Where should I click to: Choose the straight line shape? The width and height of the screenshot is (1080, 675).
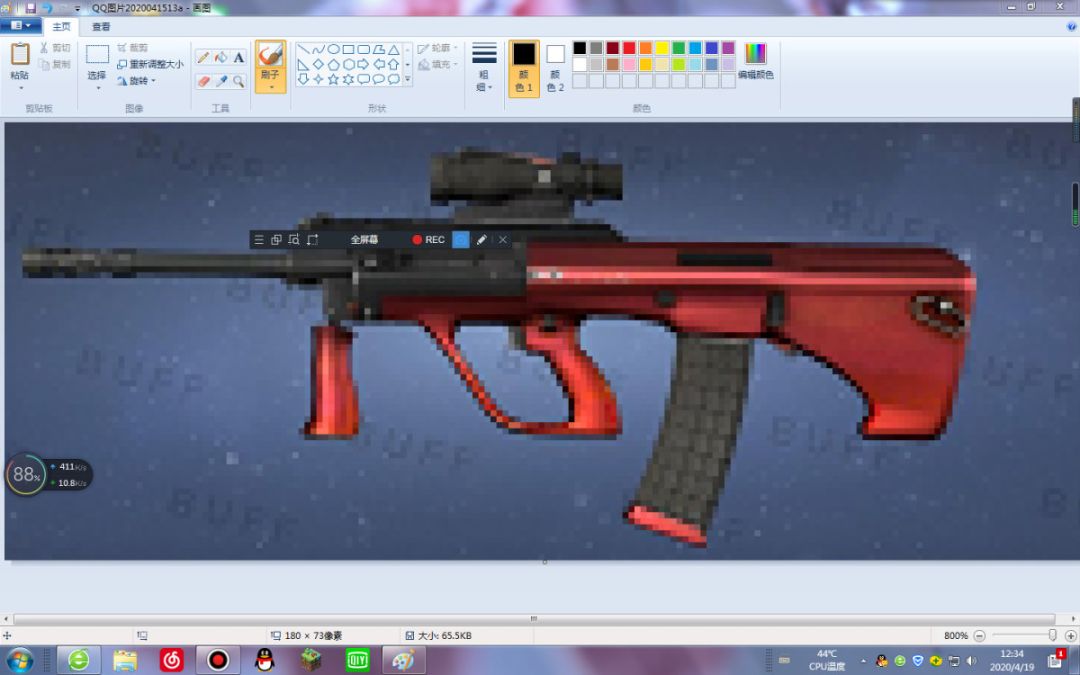pyautogui.click(x=303, y=50)
